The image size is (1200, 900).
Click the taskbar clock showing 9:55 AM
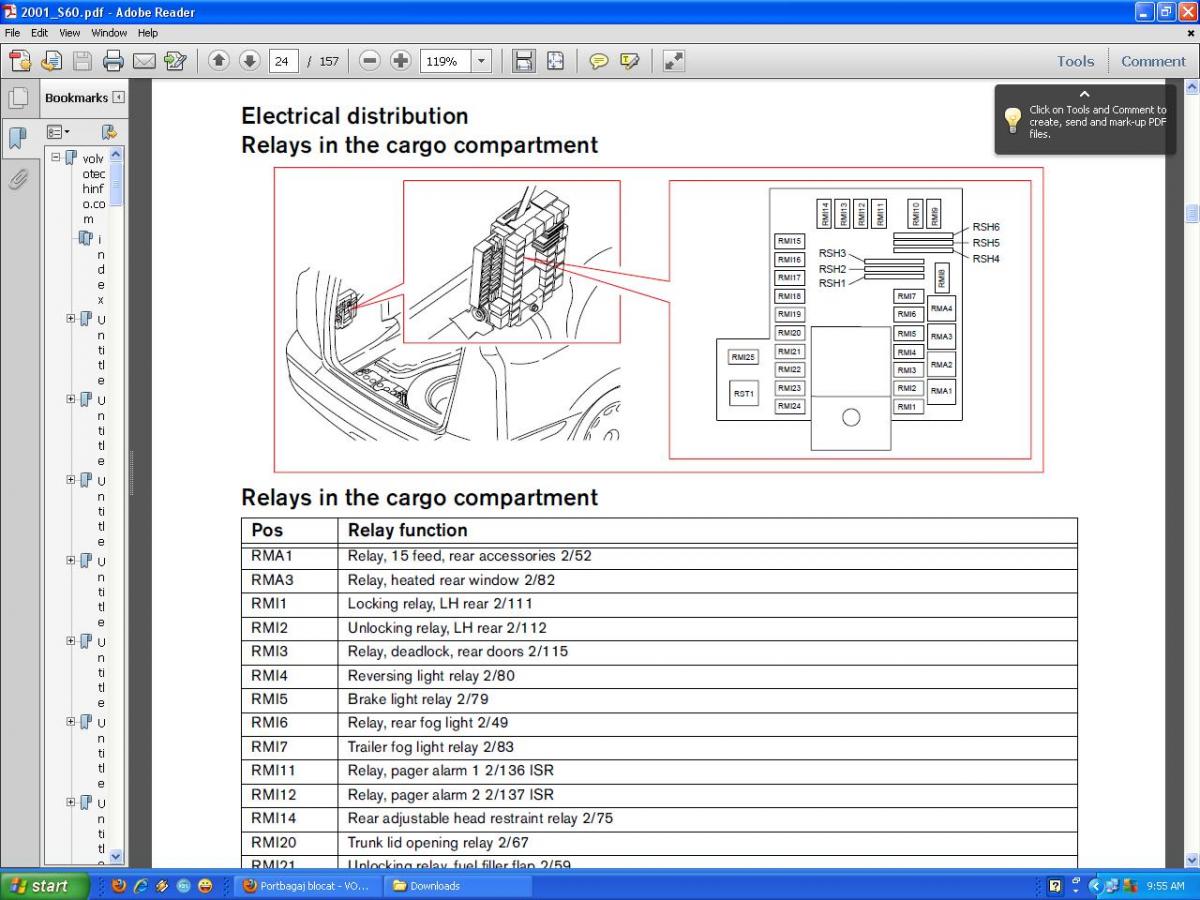(x=1166, y=886)
